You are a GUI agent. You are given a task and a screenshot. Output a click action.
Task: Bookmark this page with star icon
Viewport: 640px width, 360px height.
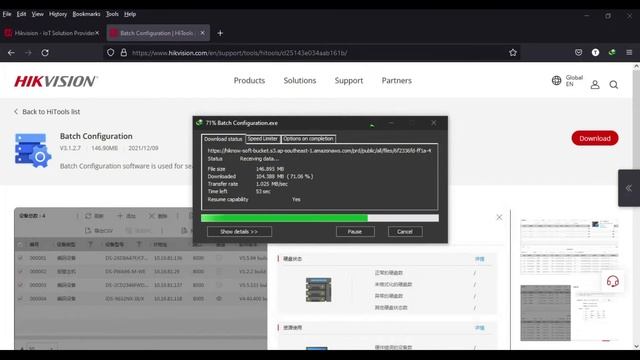(x=513, y=53)
